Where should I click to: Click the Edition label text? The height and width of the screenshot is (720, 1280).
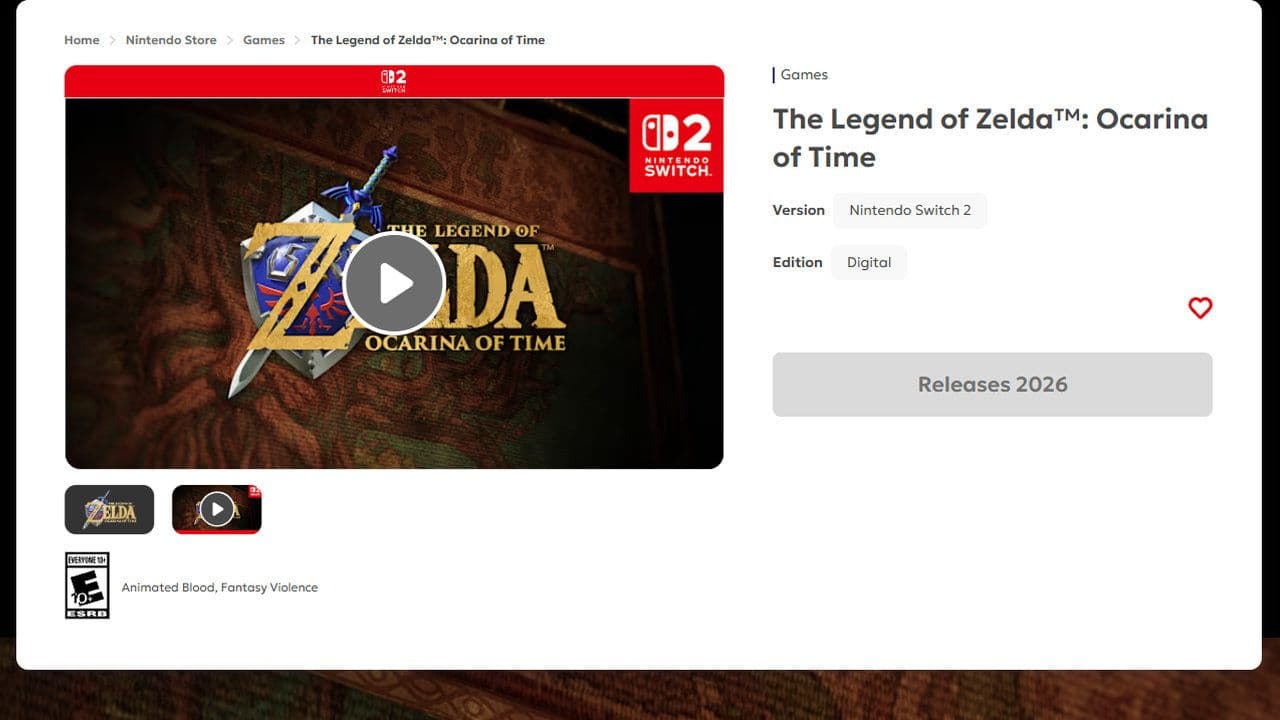(798, 262)
